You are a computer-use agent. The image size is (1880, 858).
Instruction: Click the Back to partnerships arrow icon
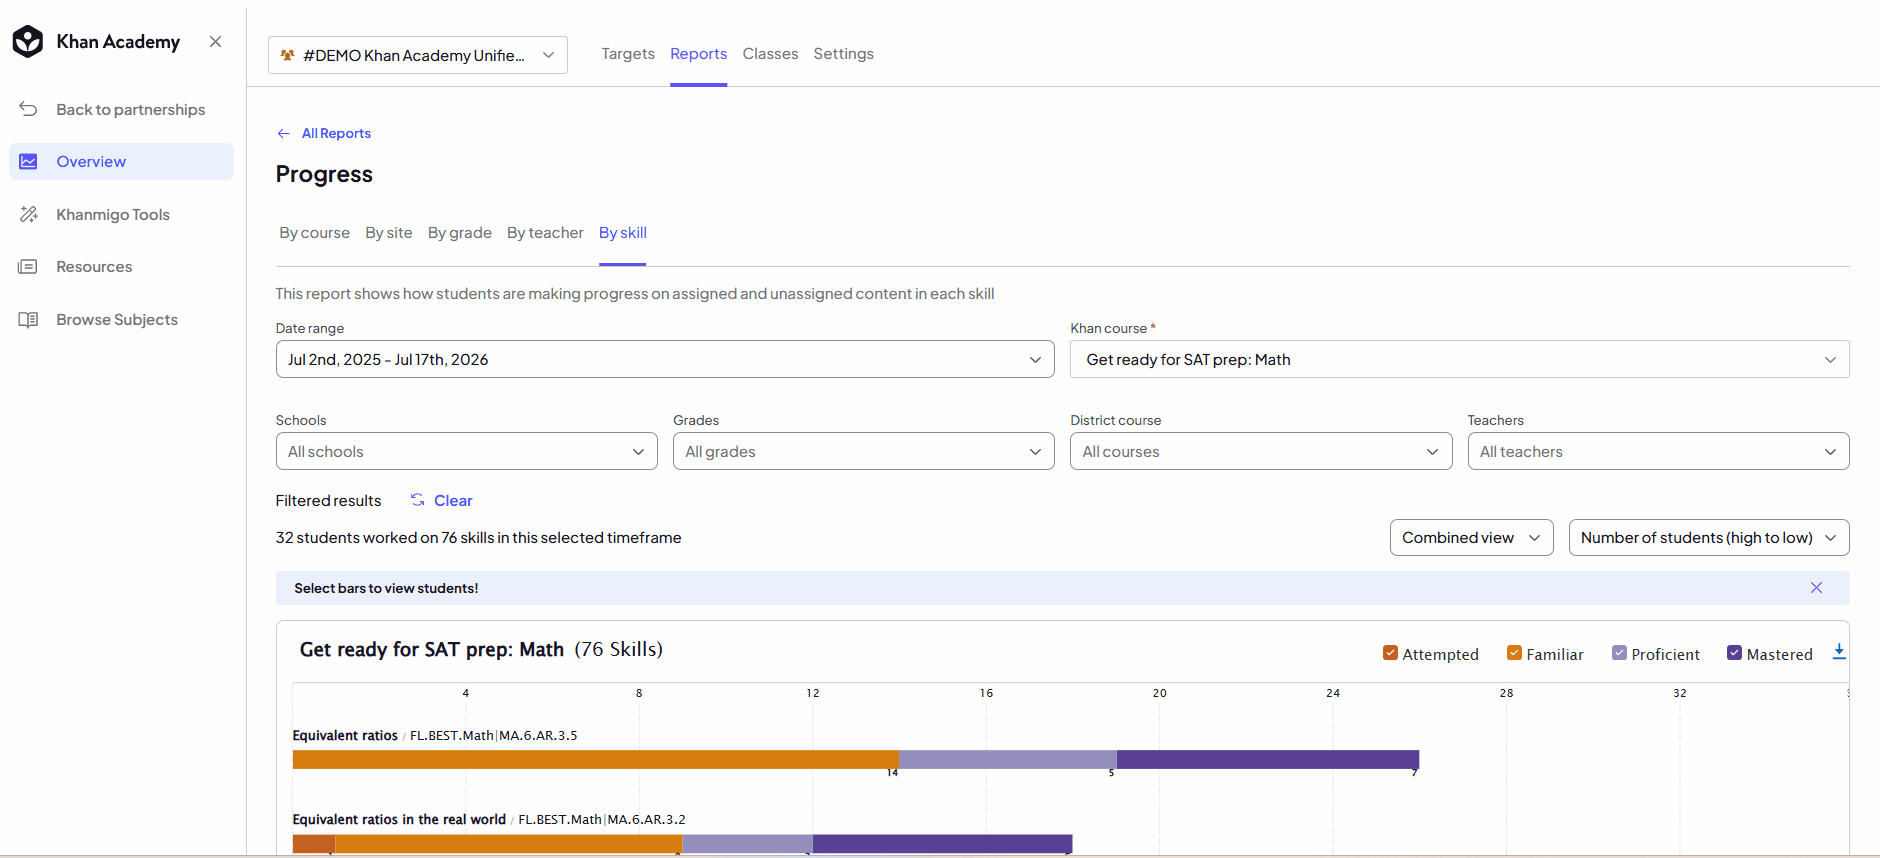[x=28, y=109]
